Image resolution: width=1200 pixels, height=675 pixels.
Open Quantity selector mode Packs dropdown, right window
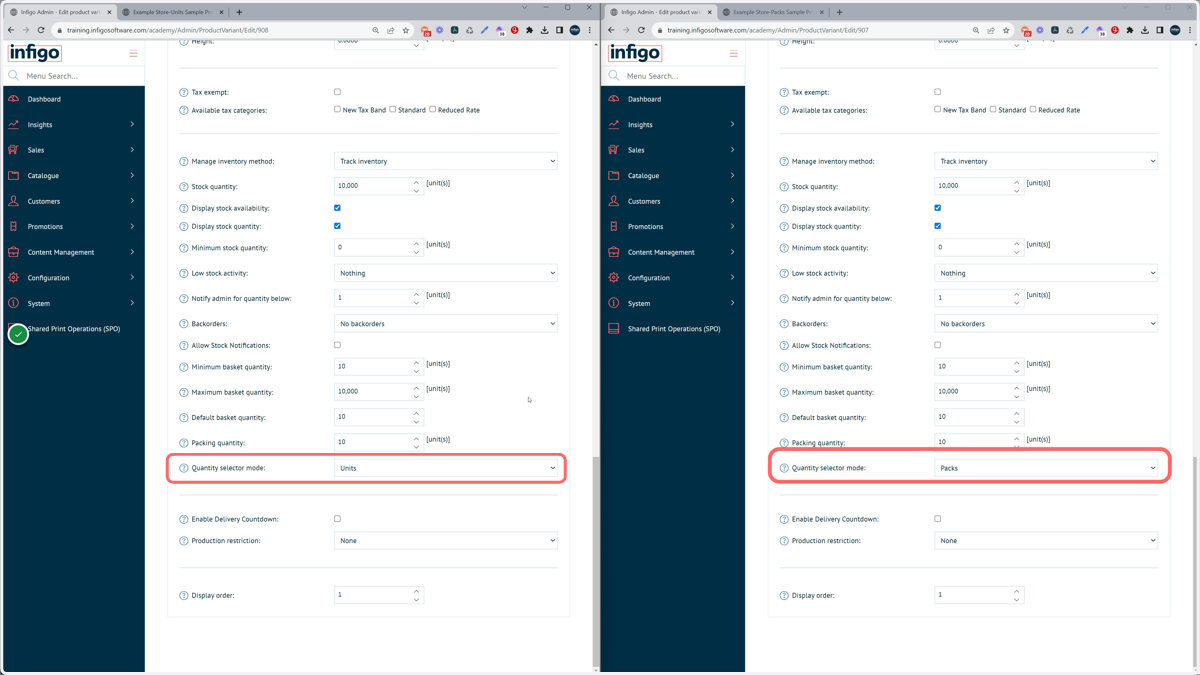point(1046,468)
